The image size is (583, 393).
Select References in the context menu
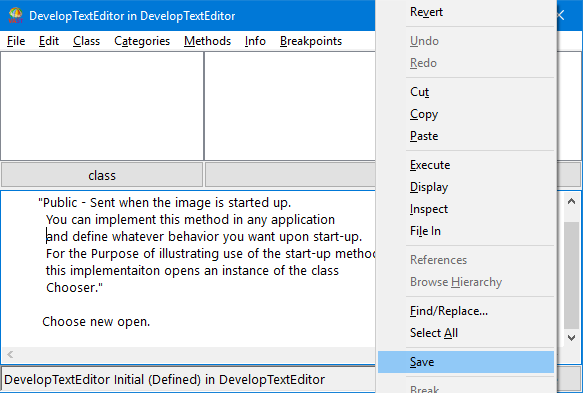click(466, 260)
